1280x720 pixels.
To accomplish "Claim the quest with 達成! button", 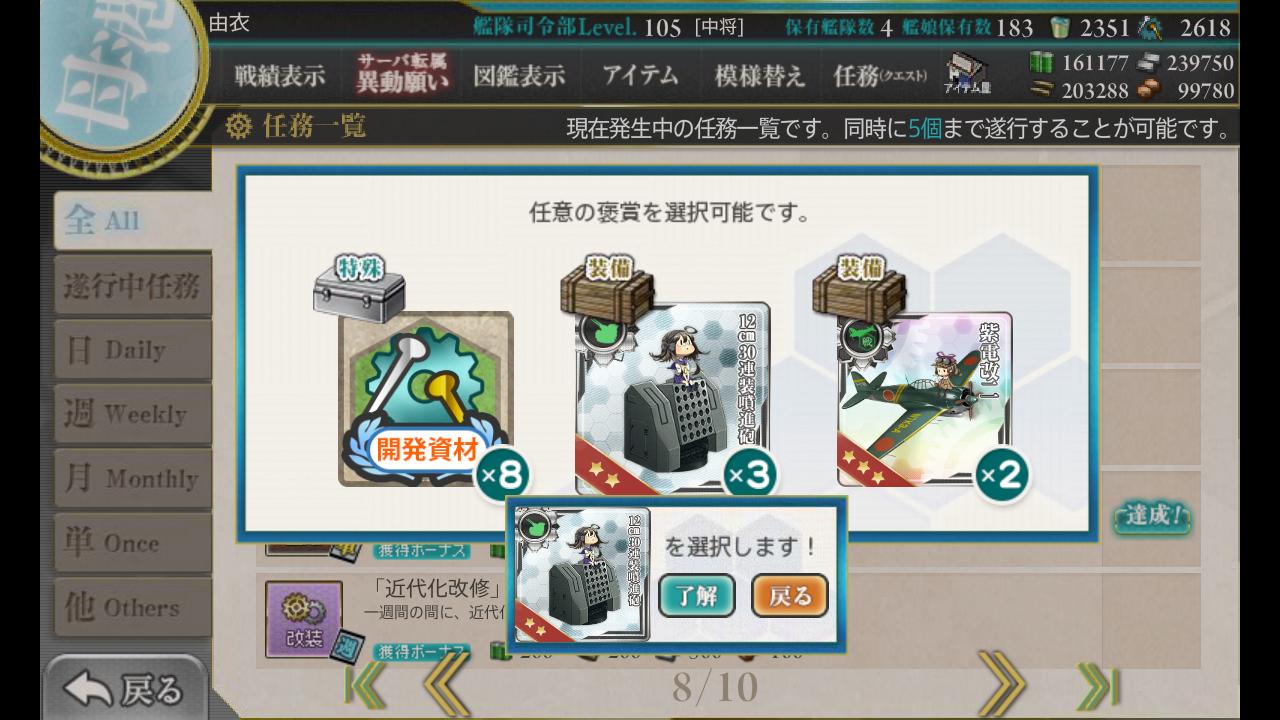I will click(1152, 517).
